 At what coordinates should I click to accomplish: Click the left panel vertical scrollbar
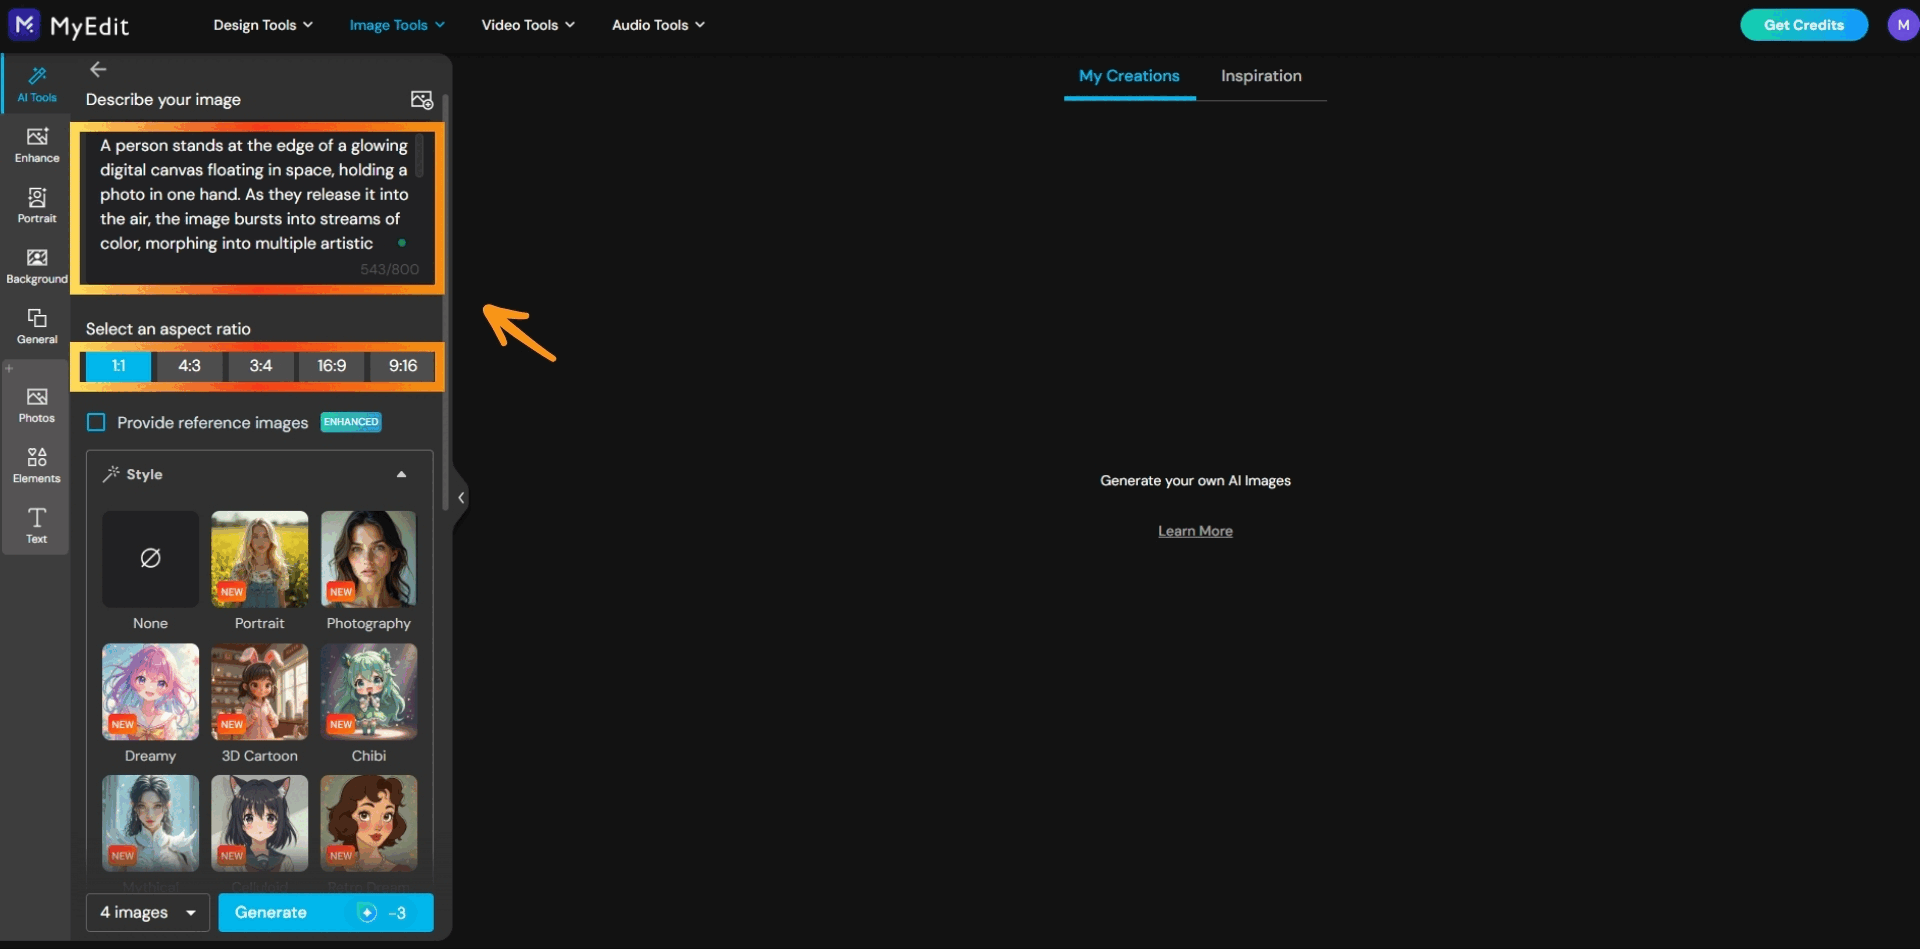point(445,300)
